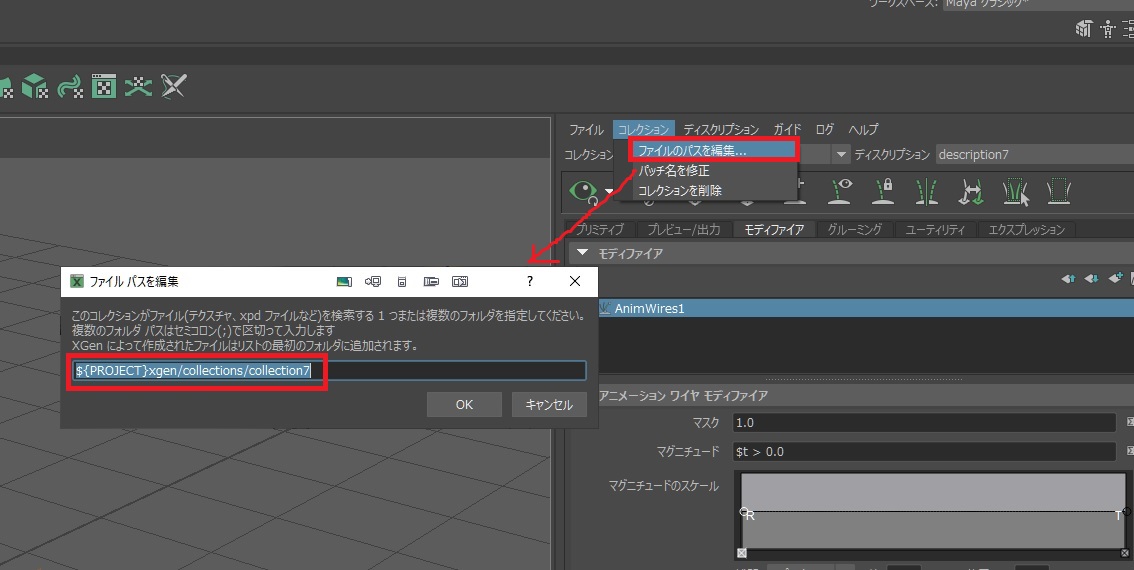Click the person icon at top right
The image size is (1134, 570).
(1107, 29)
